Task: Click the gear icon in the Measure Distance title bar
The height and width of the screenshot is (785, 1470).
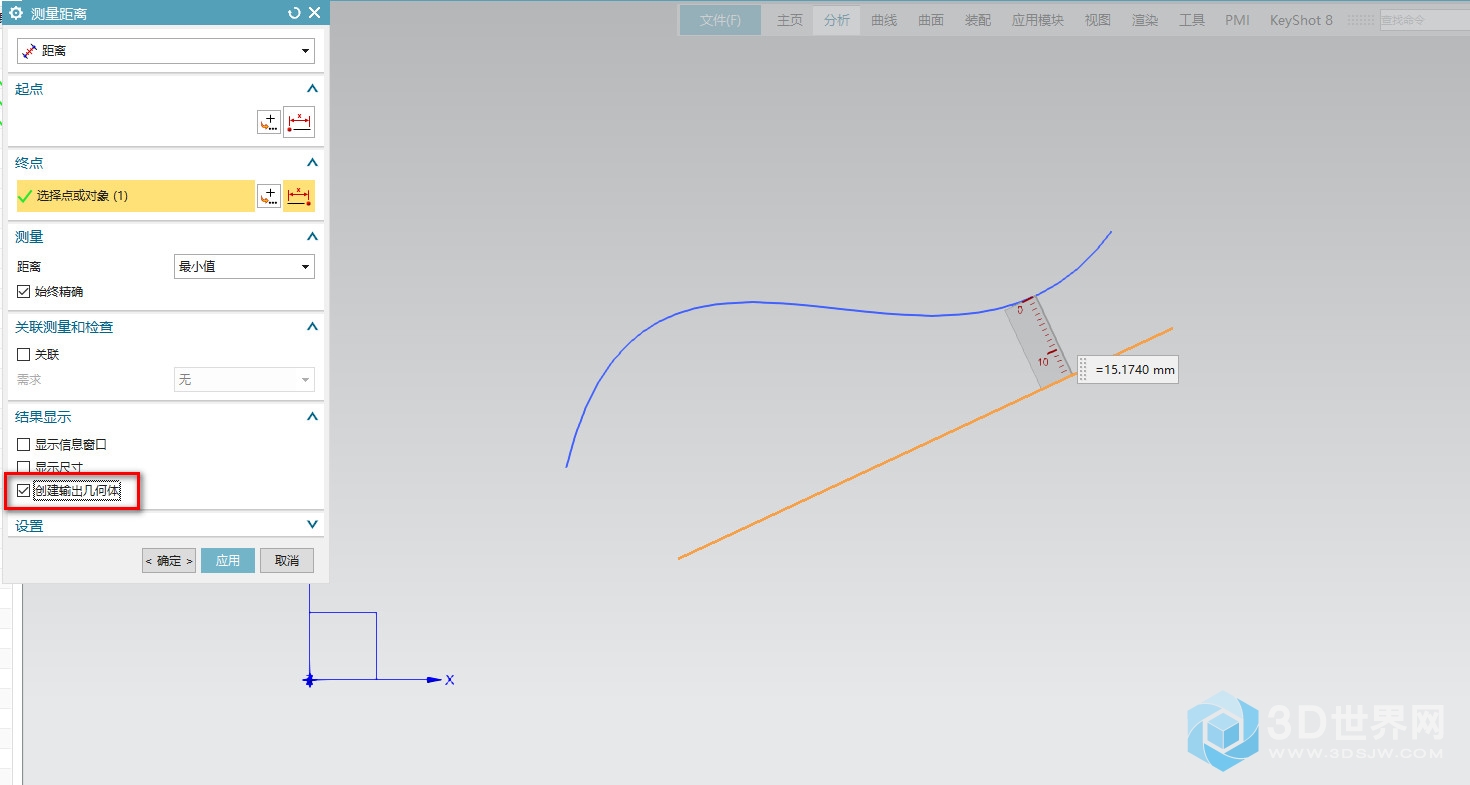Action: coord(16,13)
